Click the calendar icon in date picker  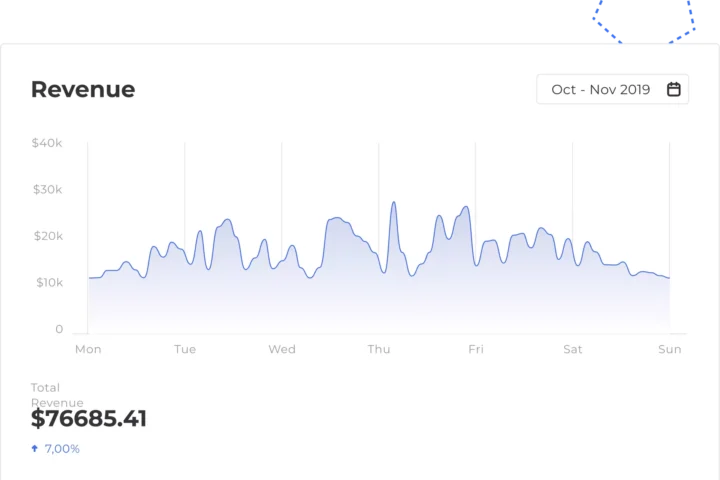point(674,89)
